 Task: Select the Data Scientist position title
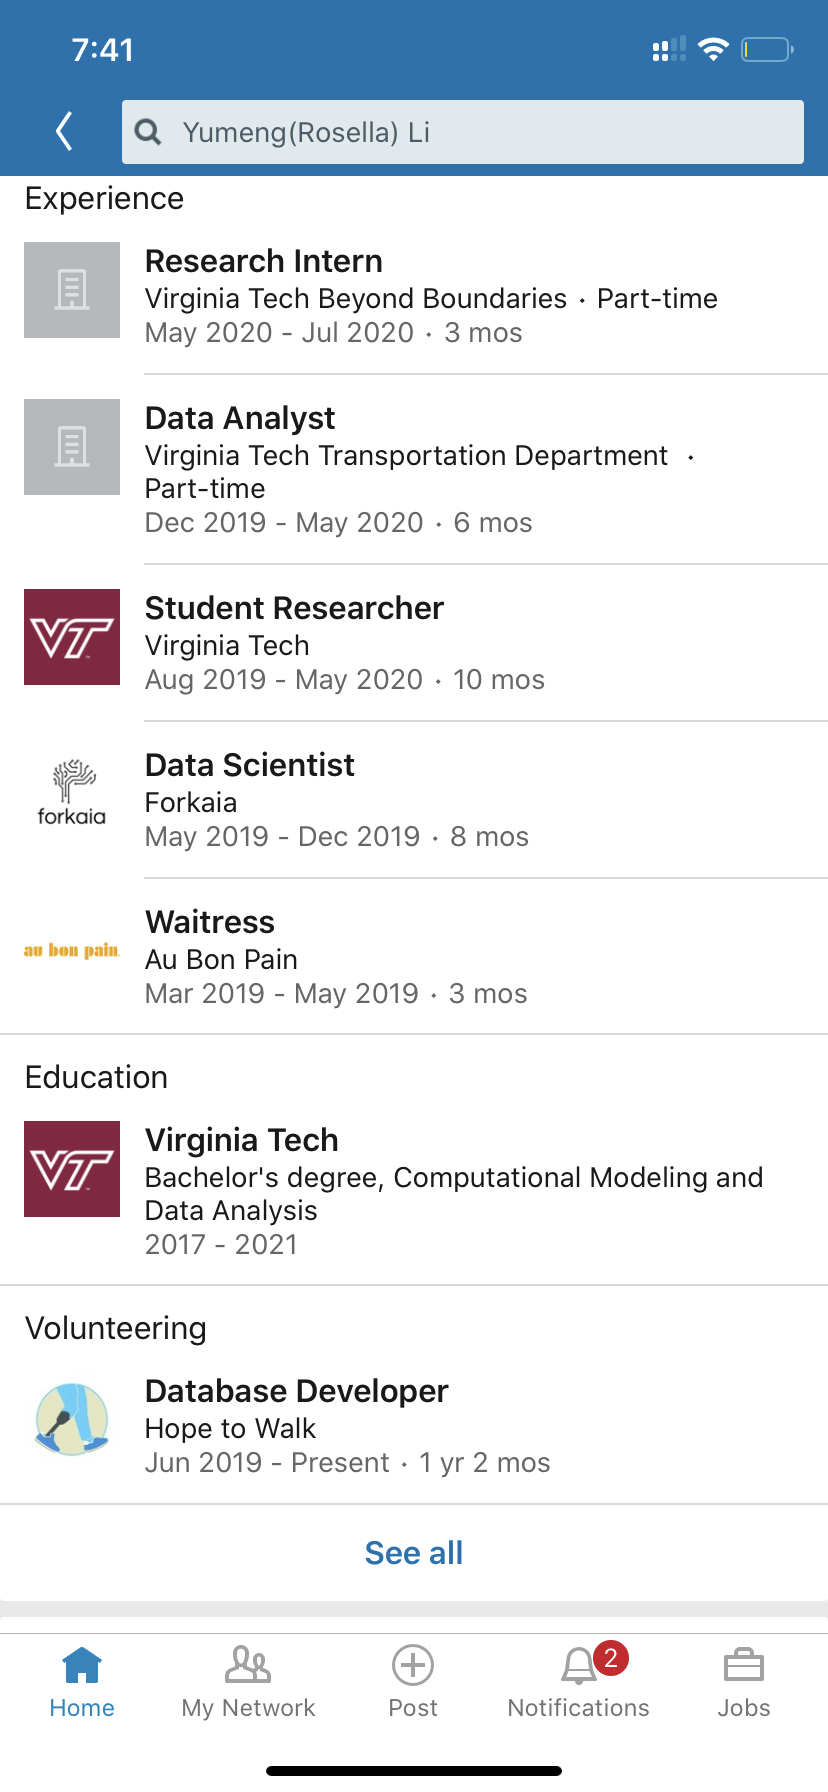(x=250, y=766)
